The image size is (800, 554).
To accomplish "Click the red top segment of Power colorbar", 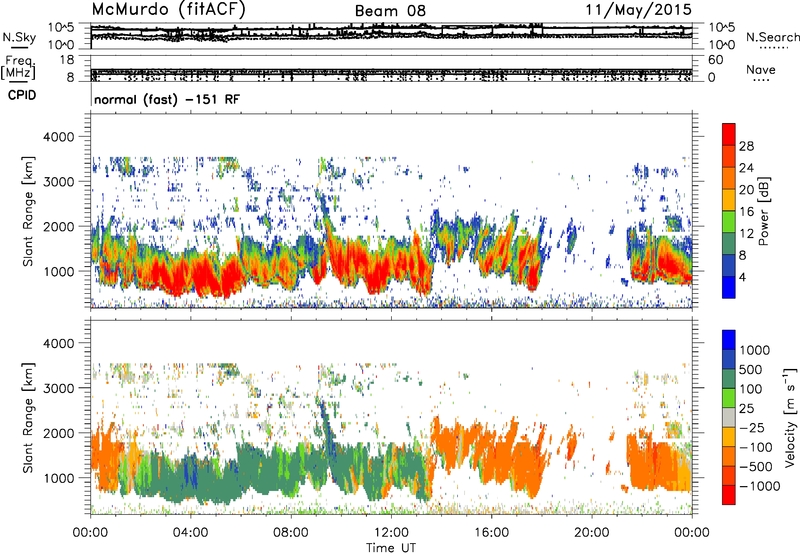I will tap(729, 134).
